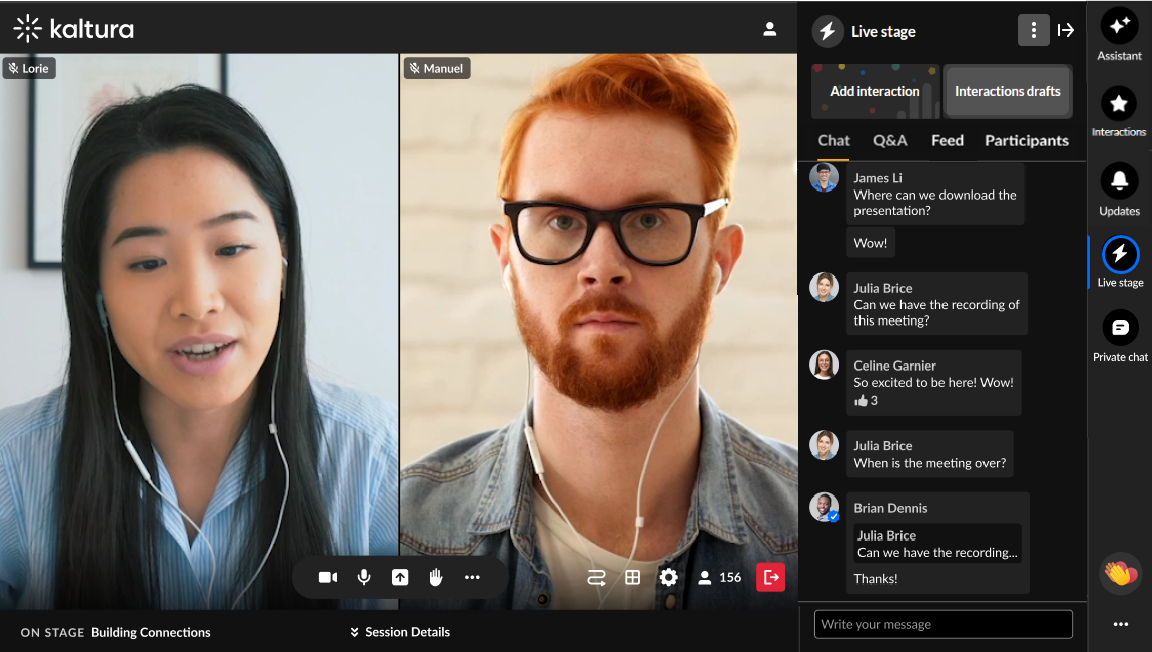This screenshot has width=1152, height=652.
Task: Click the "Thanks!" reply message
Action: coord(875,579)
